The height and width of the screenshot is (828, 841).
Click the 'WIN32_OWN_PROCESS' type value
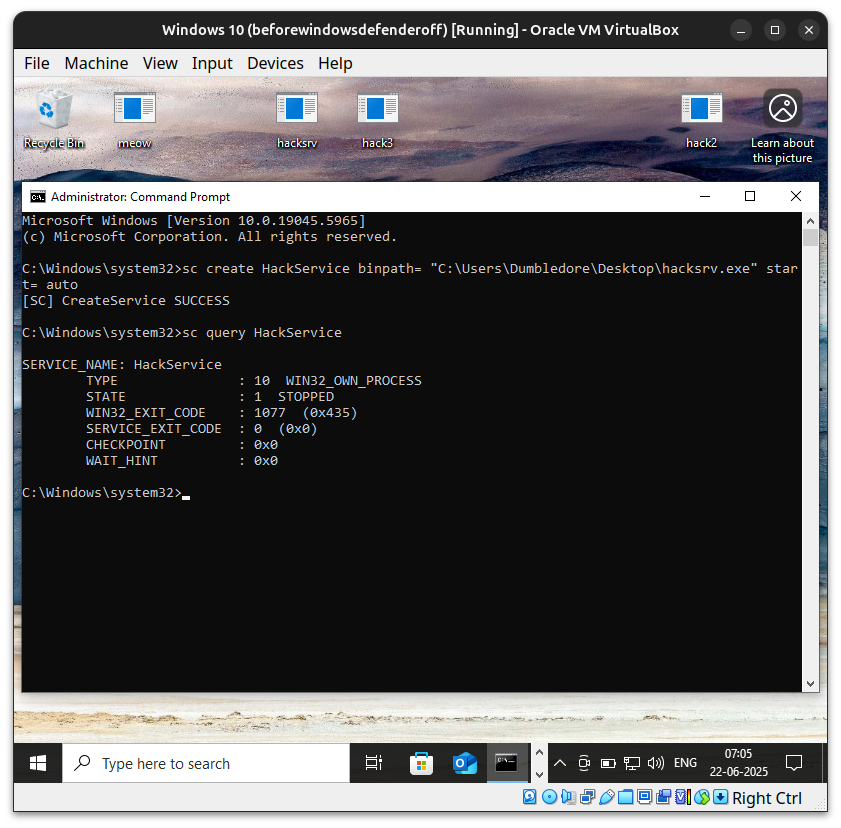(x=353, y=381)
